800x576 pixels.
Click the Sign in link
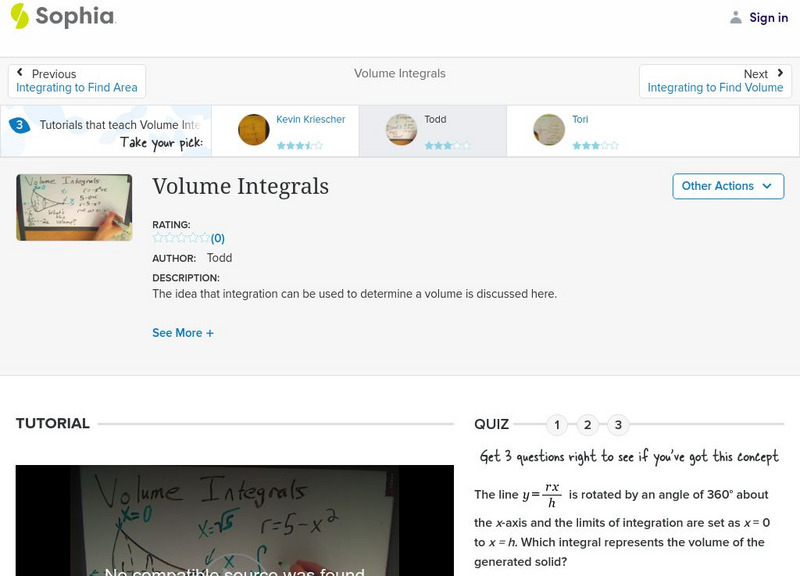(x=768, y=17)
